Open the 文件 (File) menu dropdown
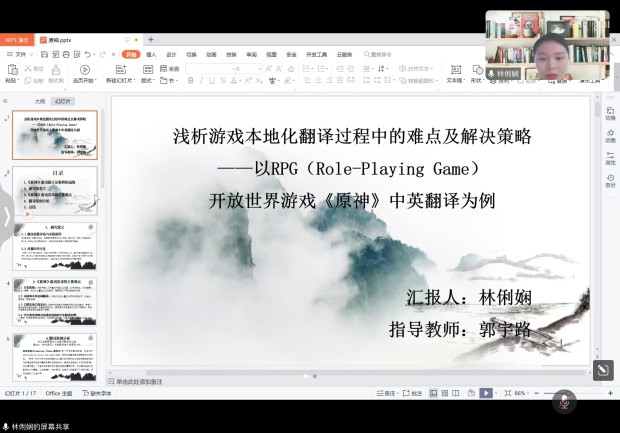Viewport: 620px width, 433px height. (x=22, y=54)
